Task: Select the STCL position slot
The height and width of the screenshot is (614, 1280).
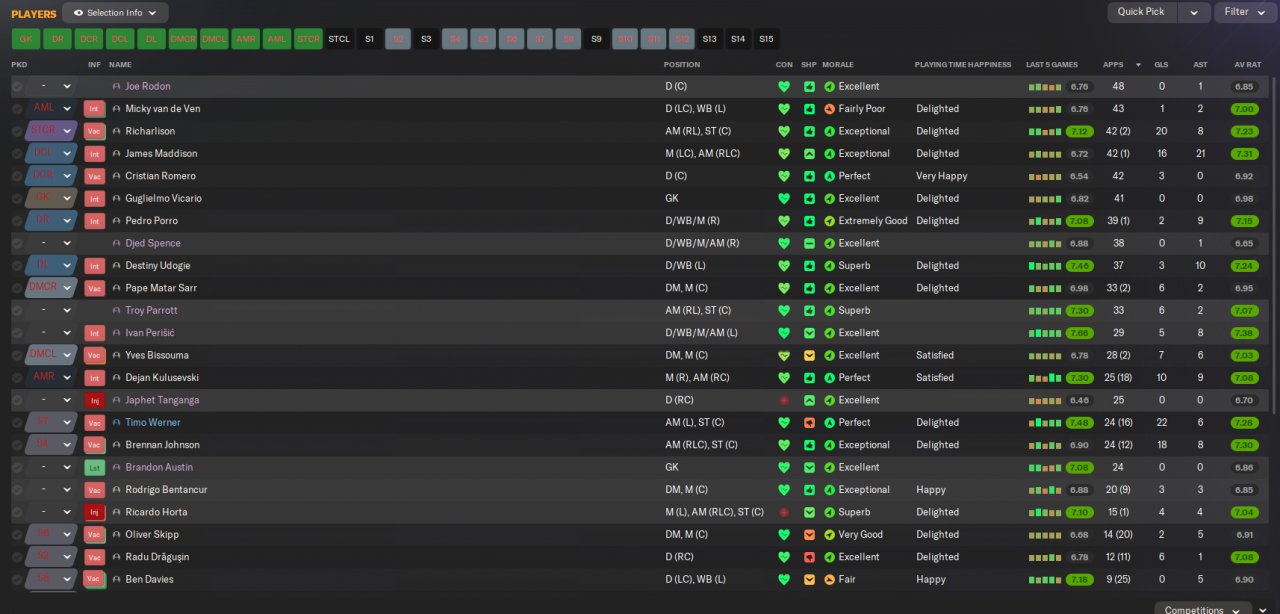Action: click(339, 39)
